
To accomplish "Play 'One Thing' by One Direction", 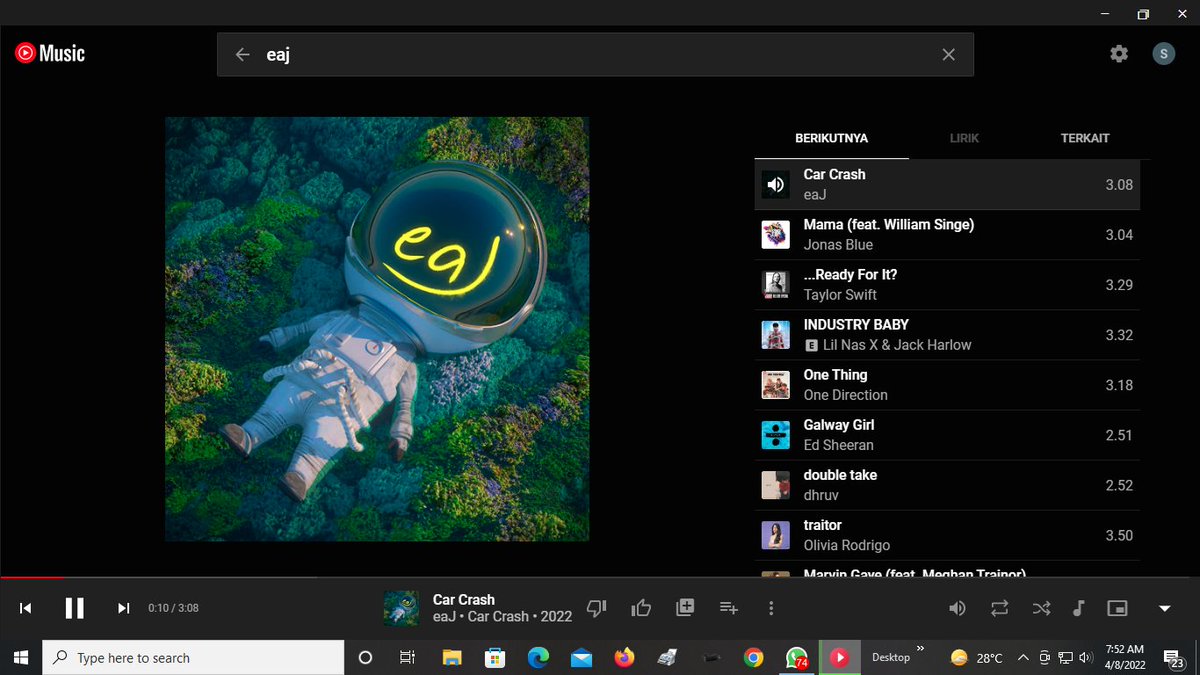I will click(x=947, y=385).
